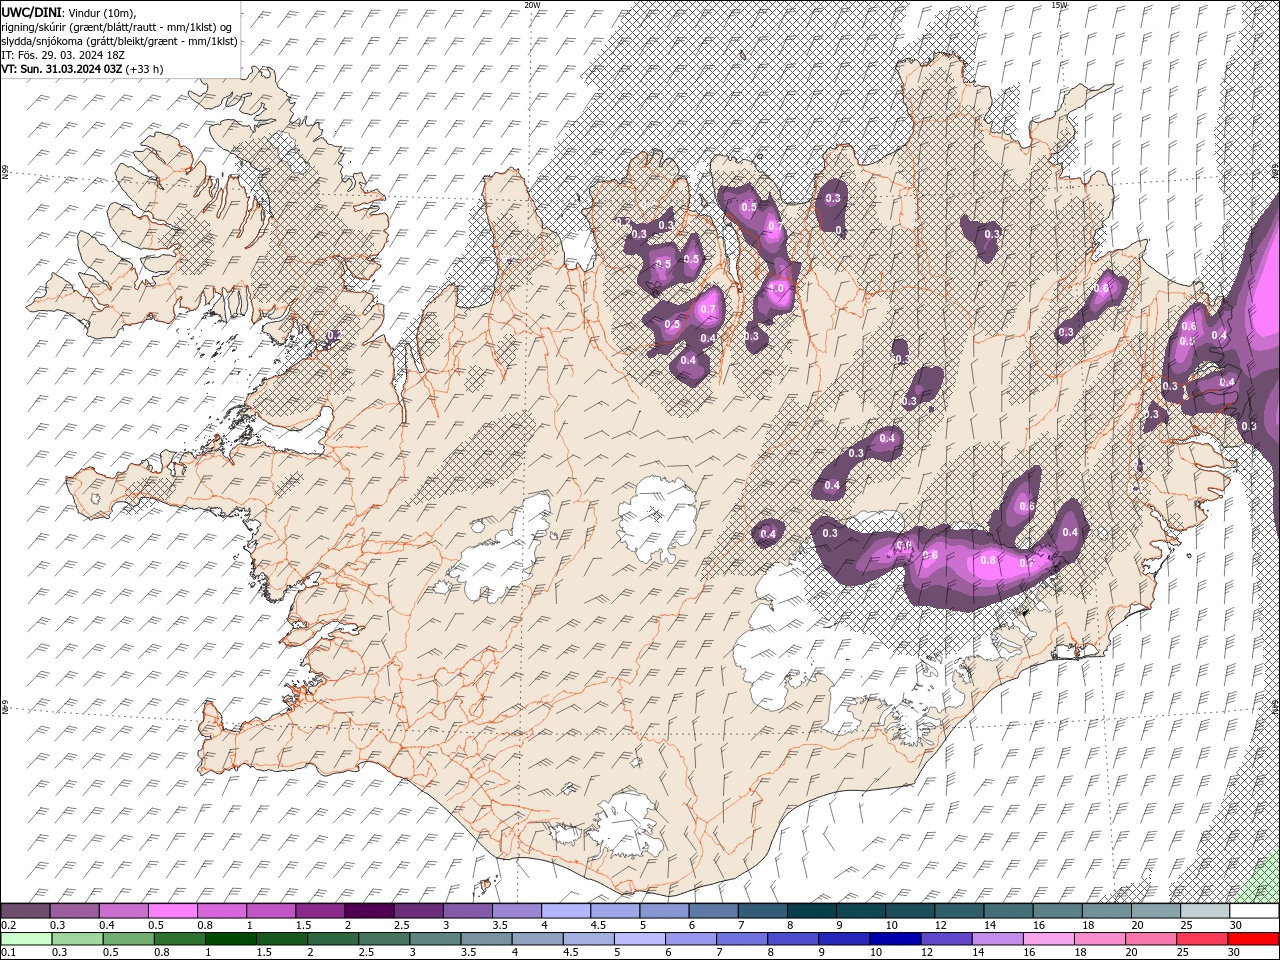Viewport: 1280px width, 960px height.
Task: Pick the dark teal 8 swatch in the upper legend row
Action: (811, 911)
